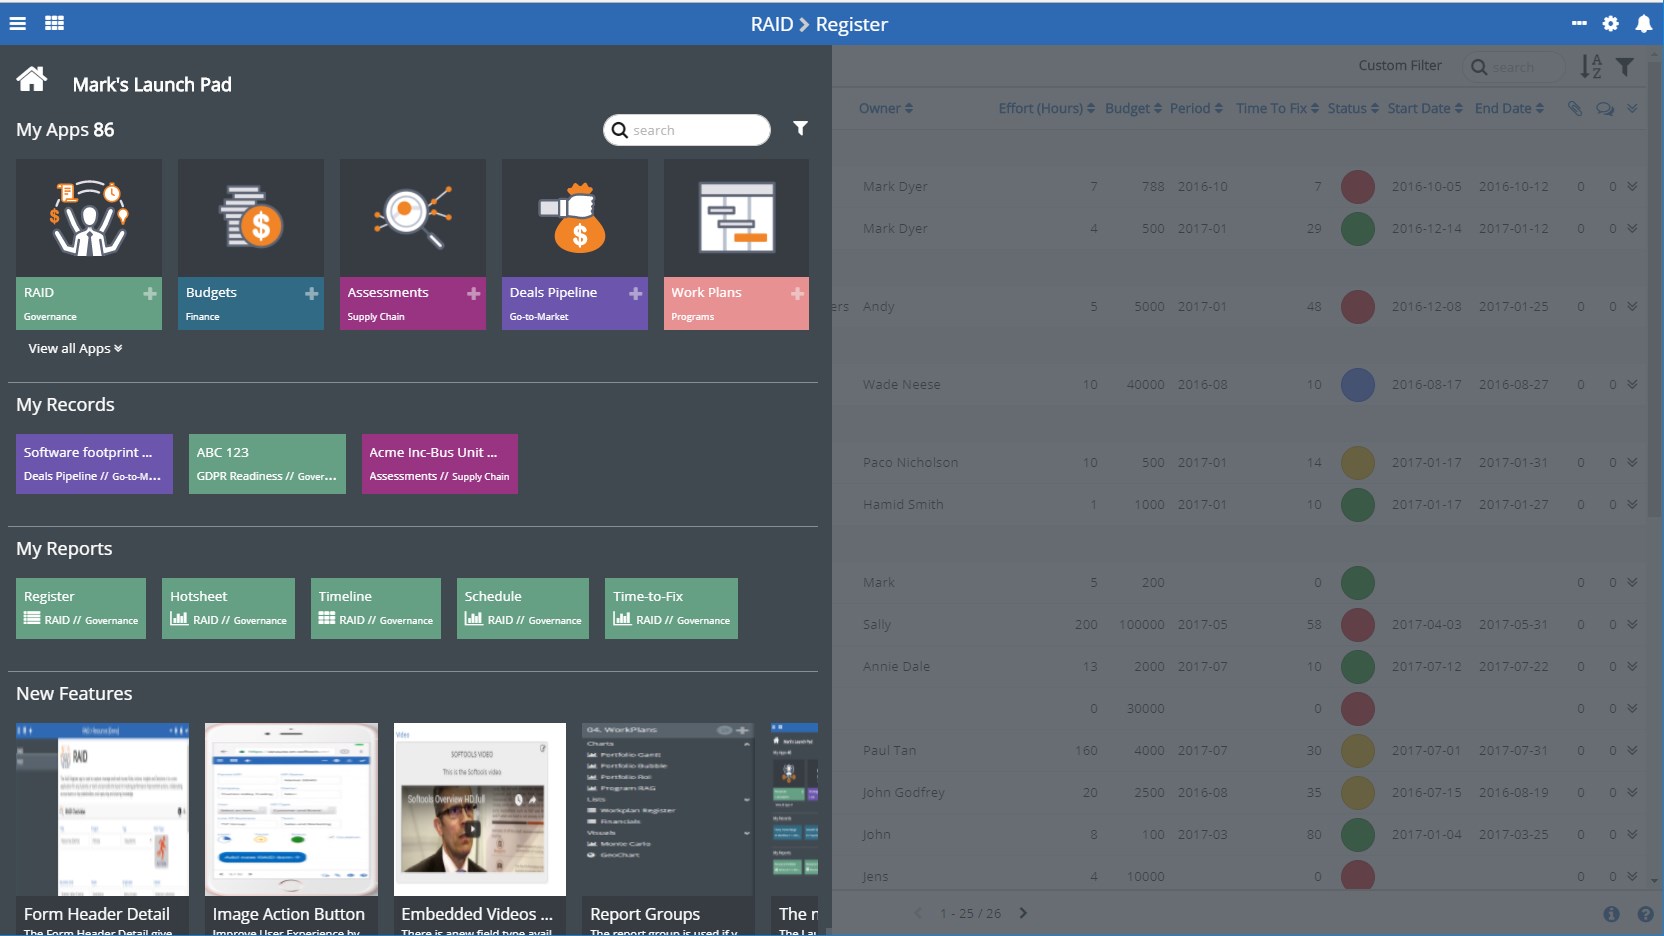This screenshot has height=936, width=1664.
Task: Expand row details for Paco Nicholson
Action: pos(1632,462)
